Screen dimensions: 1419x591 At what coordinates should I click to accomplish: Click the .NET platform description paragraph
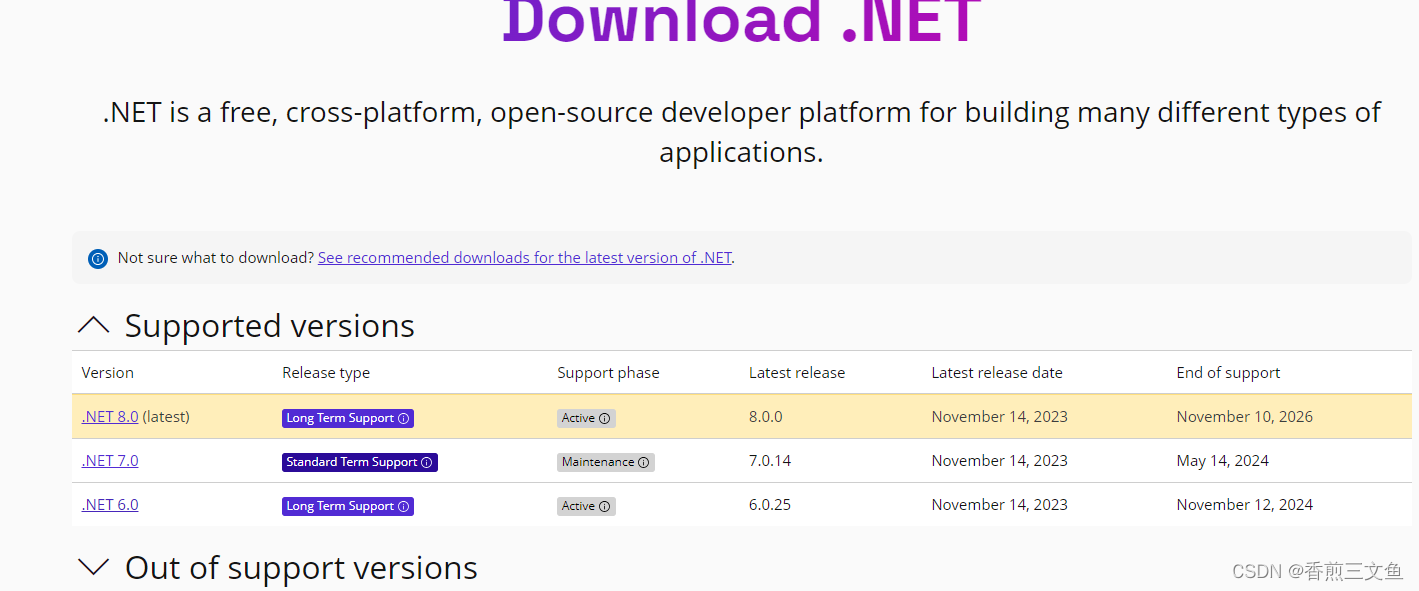741,132
